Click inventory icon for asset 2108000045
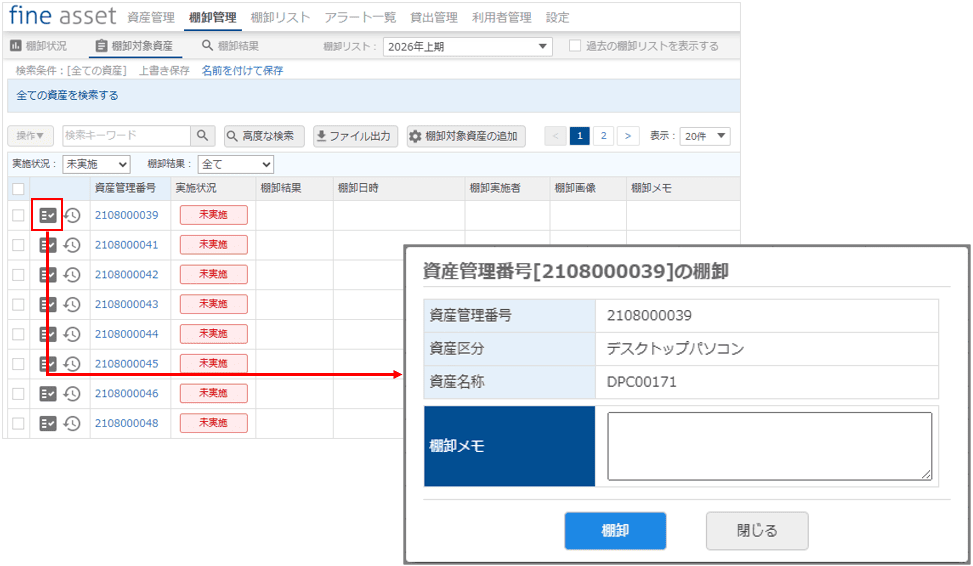 (x=48, y=364)
